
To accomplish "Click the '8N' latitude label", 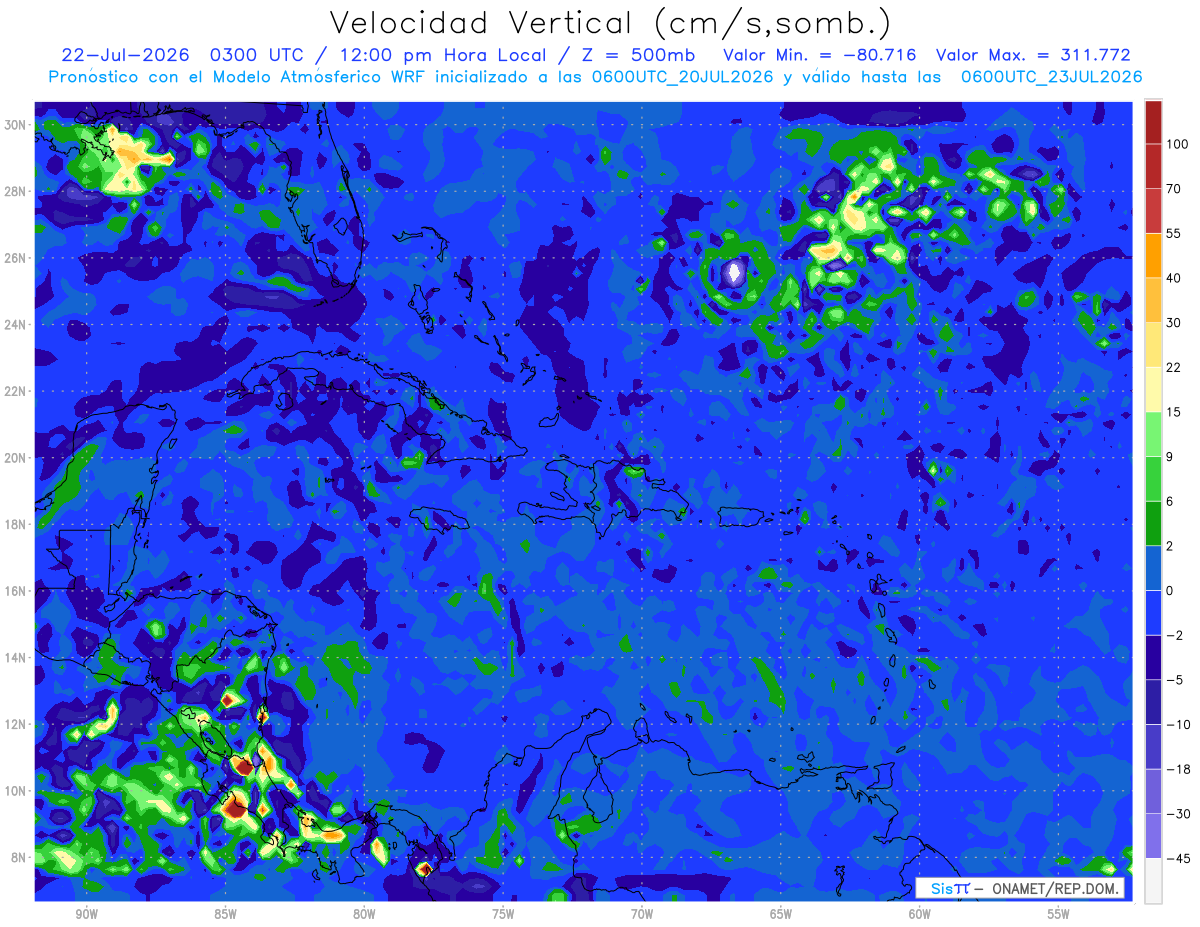I will point(21,858).
